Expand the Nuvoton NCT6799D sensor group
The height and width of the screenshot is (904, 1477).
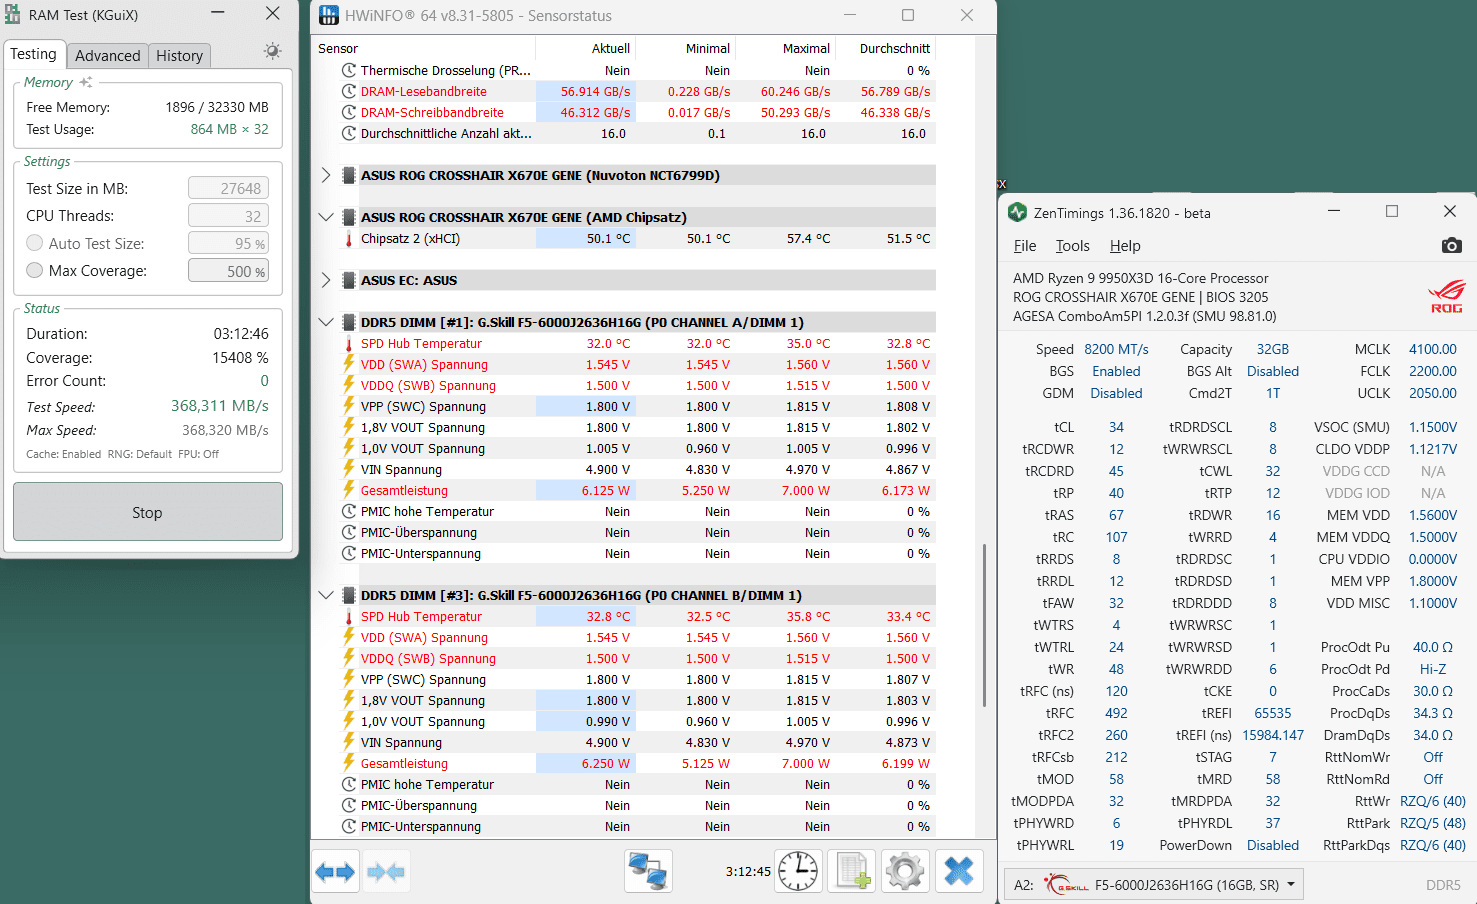[x=326, y=175]
